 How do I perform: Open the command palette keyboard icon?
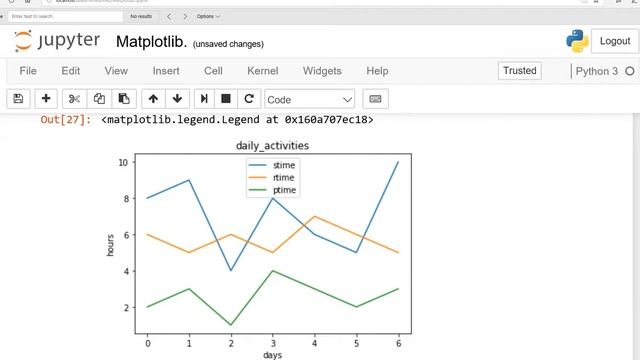click(376, 99)
